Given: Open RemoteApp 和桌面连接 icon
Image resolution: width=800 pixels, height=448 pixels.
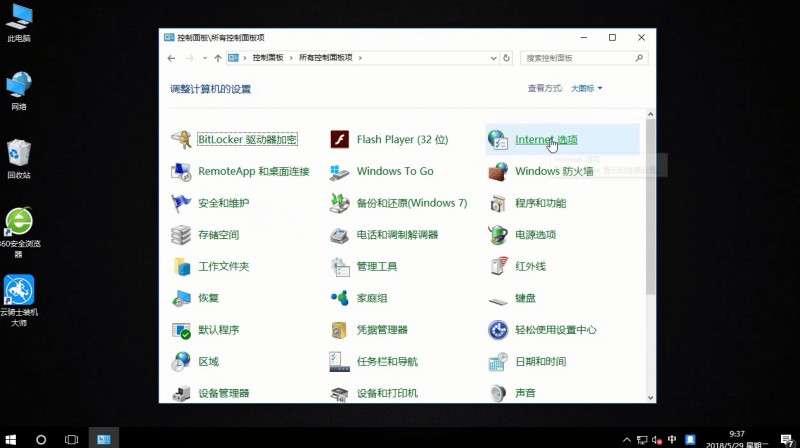Looking at the screenshot, I should [x=181, y=171].
